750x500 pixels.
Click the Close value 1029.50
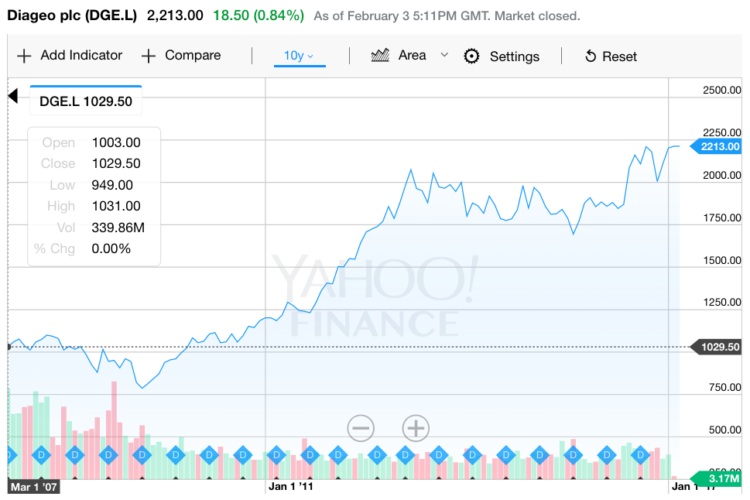[116, 164]
